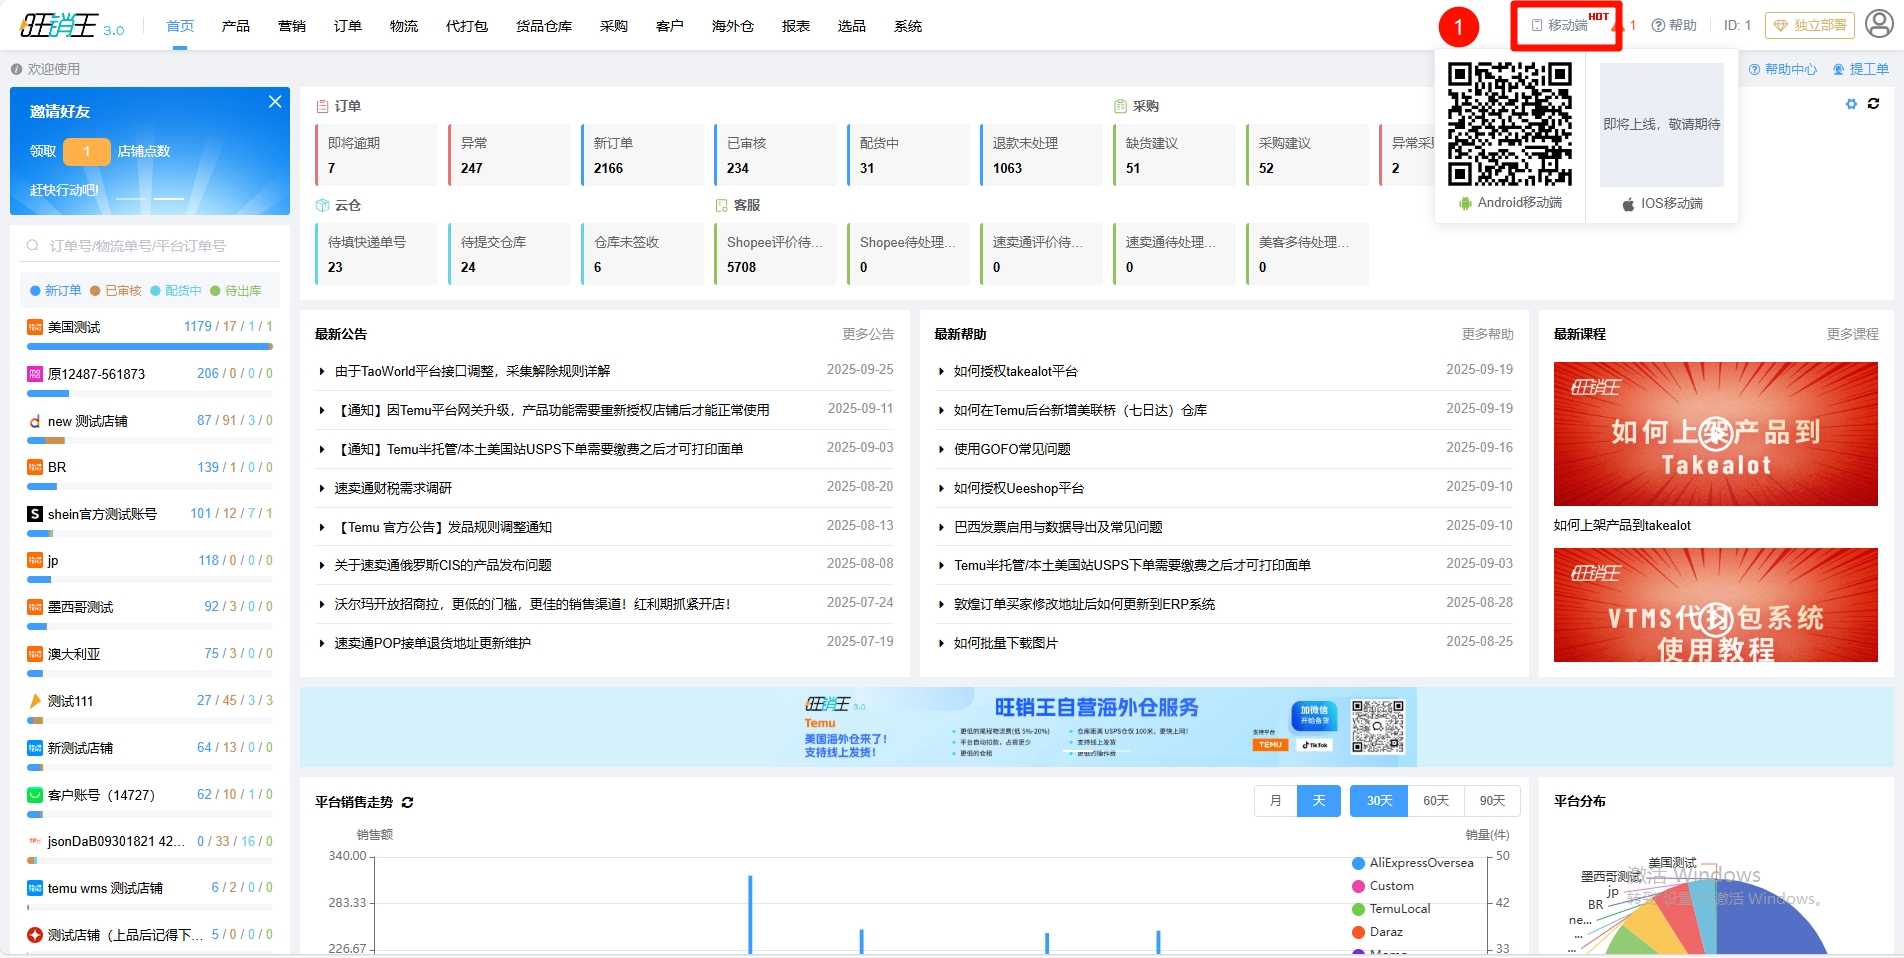Open the 系统 menu

908,26
